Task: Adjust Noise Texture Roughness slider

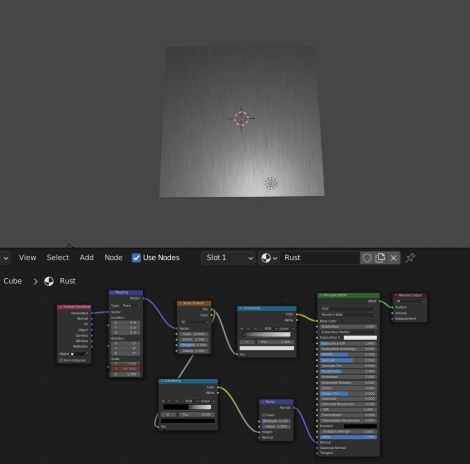Action: coord(194,345)
